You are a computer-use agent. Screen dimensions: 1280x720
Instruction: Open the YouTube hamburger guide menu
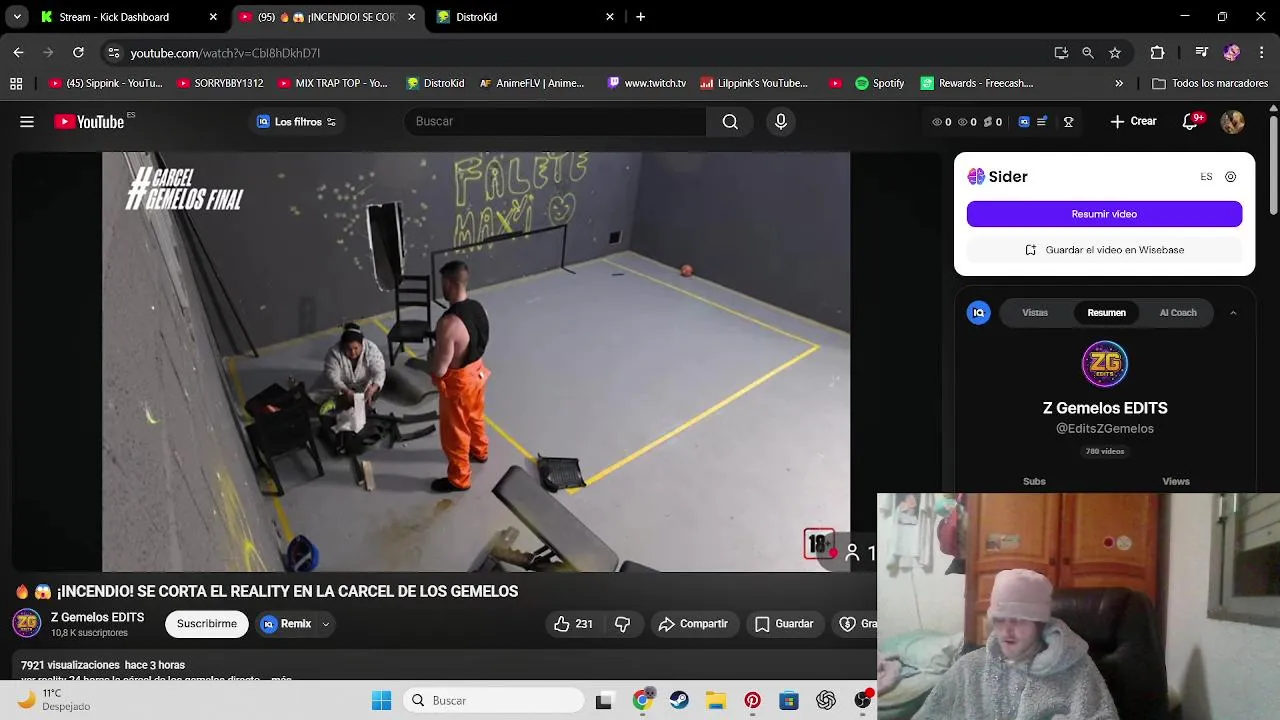click(27, 122)
